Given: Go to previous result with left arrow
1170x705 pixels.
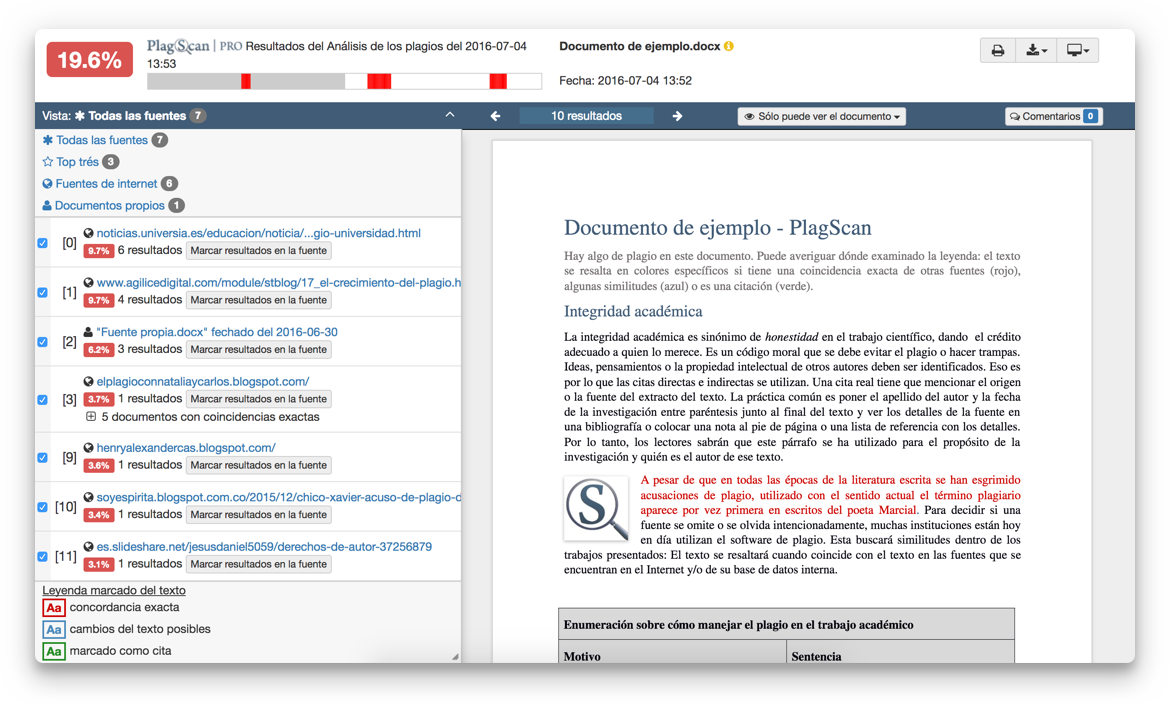Looking at the screenshot, I should 495,116.
